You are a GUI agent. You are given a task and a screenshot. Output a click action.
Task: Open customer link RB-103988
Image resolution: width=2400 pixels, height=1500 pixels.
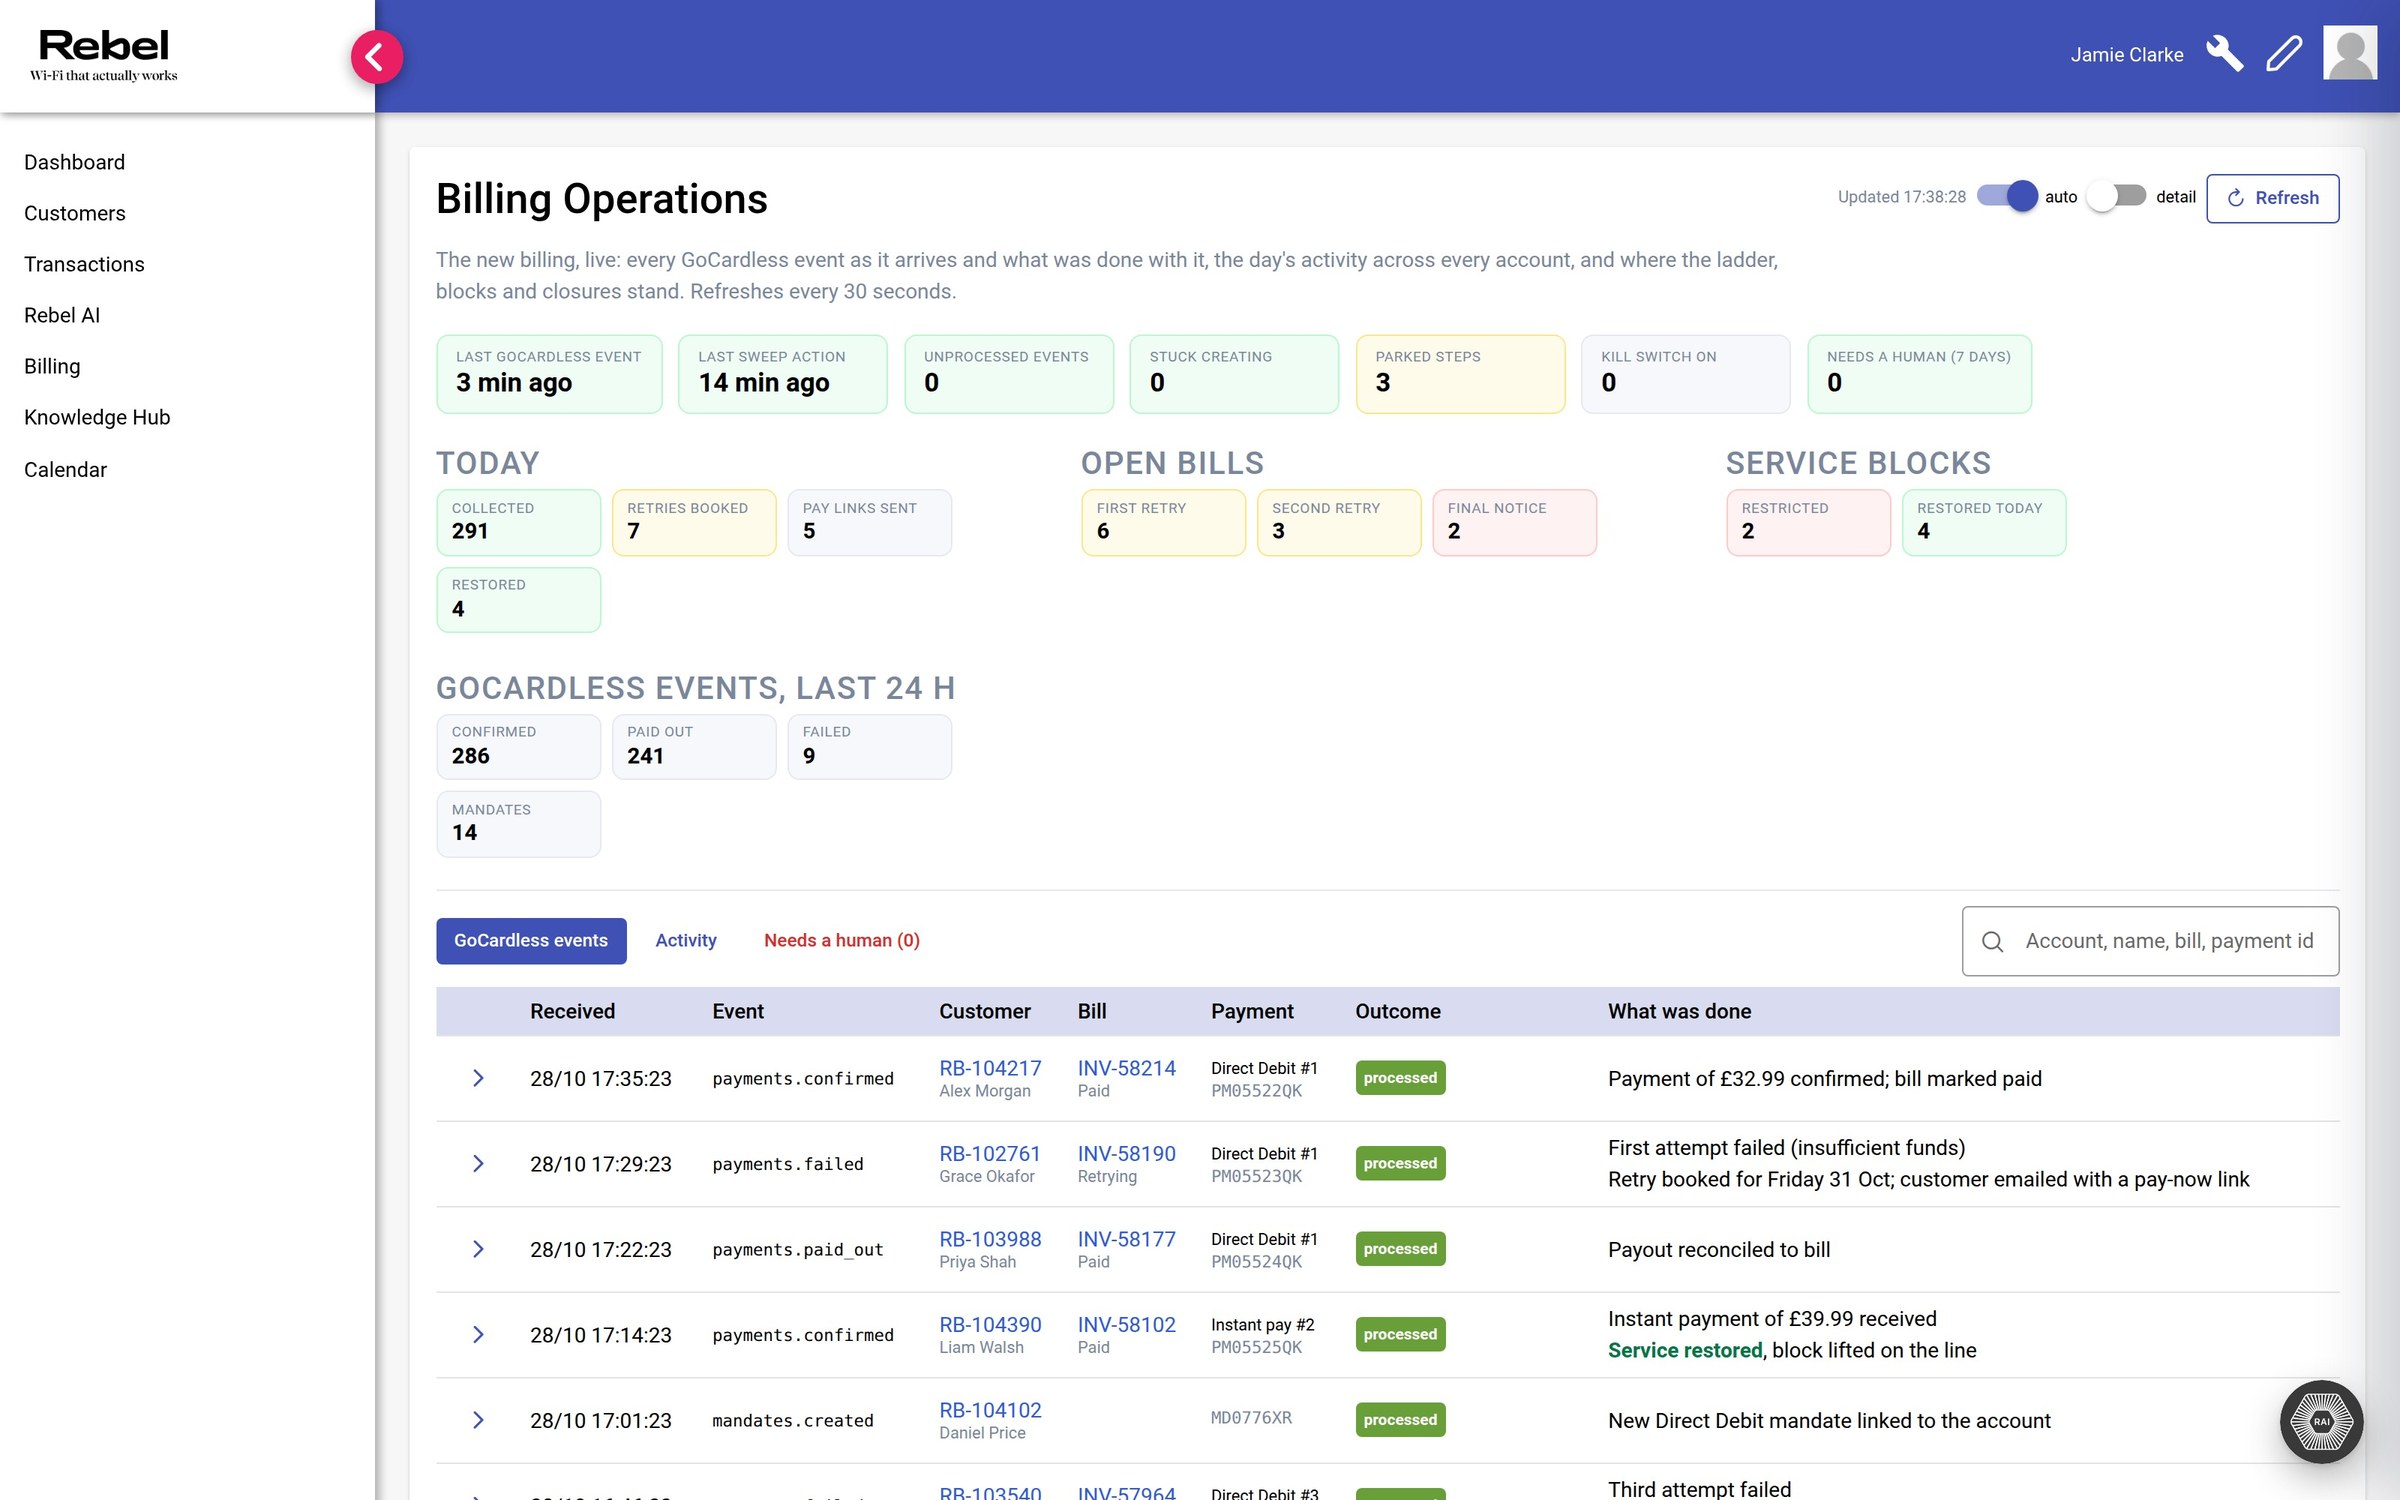tap(990, 1239)
